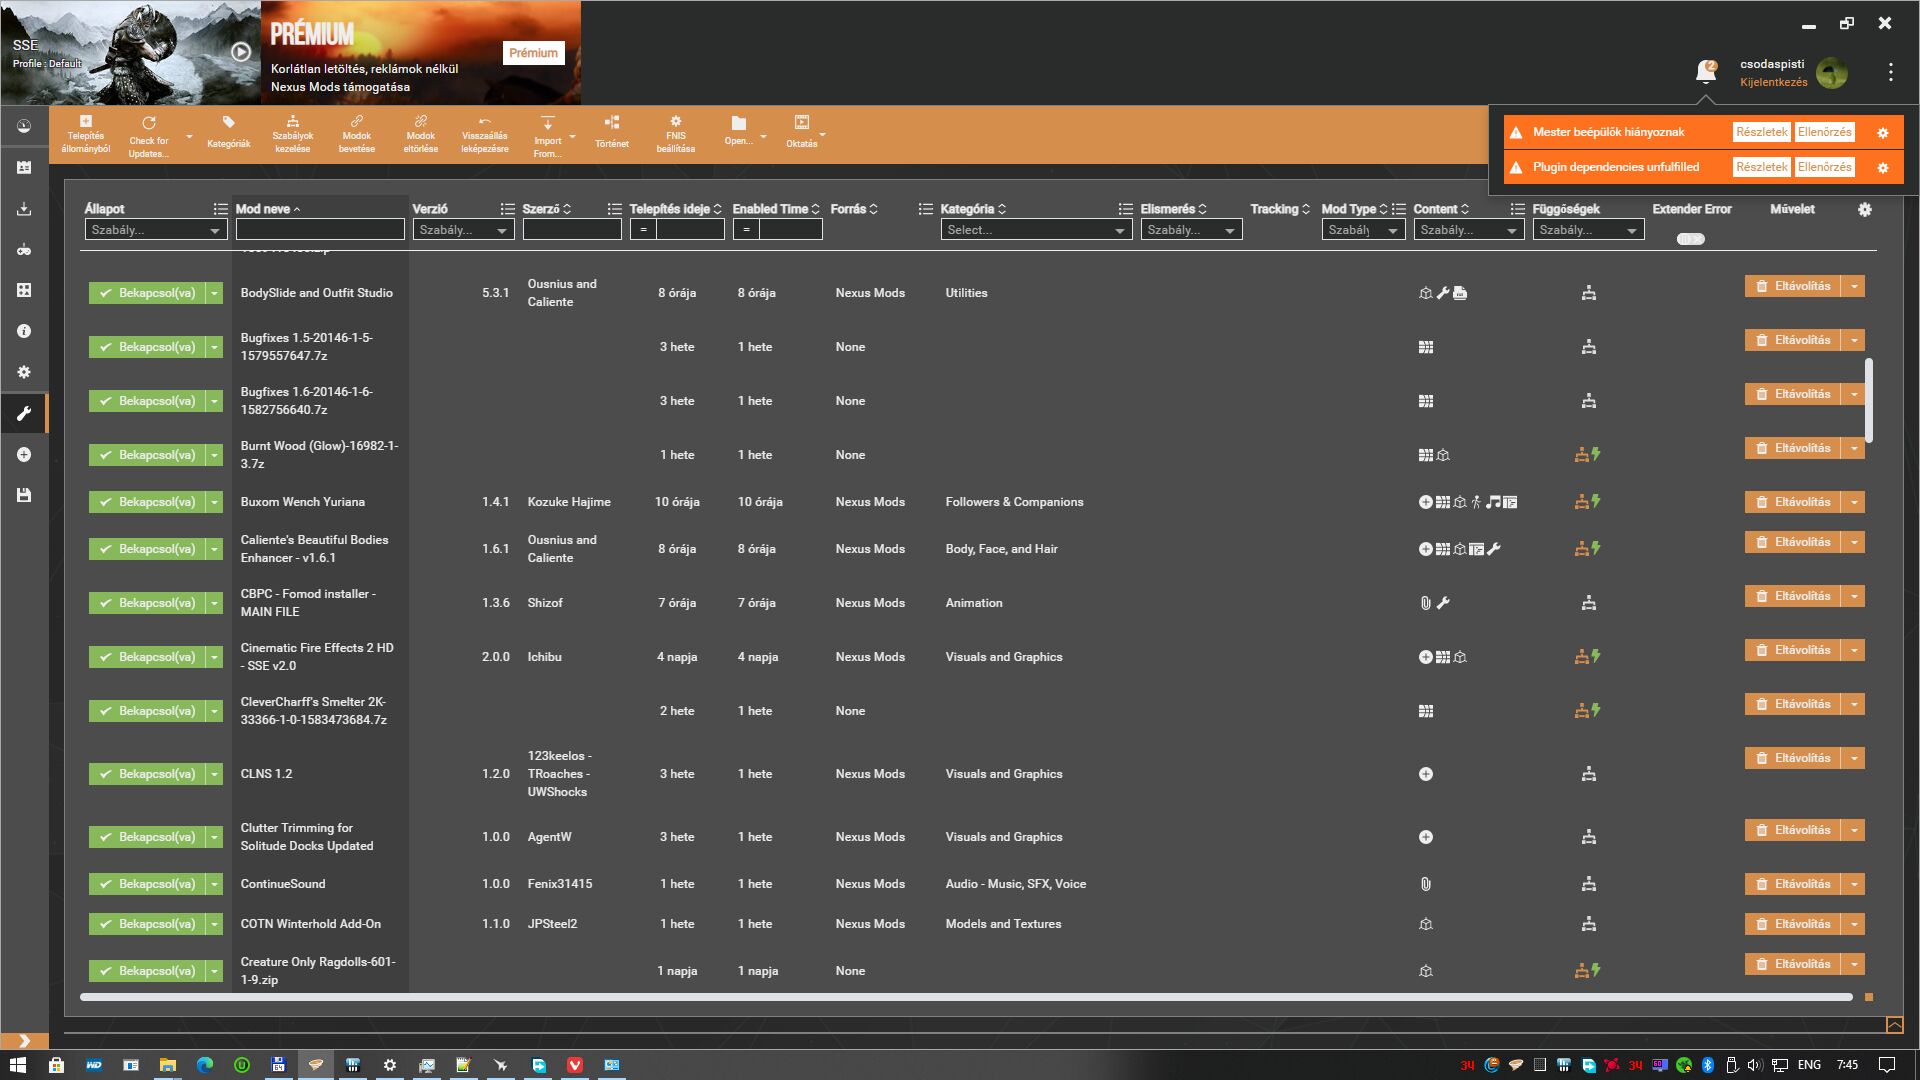Expand Eltávolítás arrow for BodySlide row
The image size is (1920, 1080).
click(x=1854, y=286)
